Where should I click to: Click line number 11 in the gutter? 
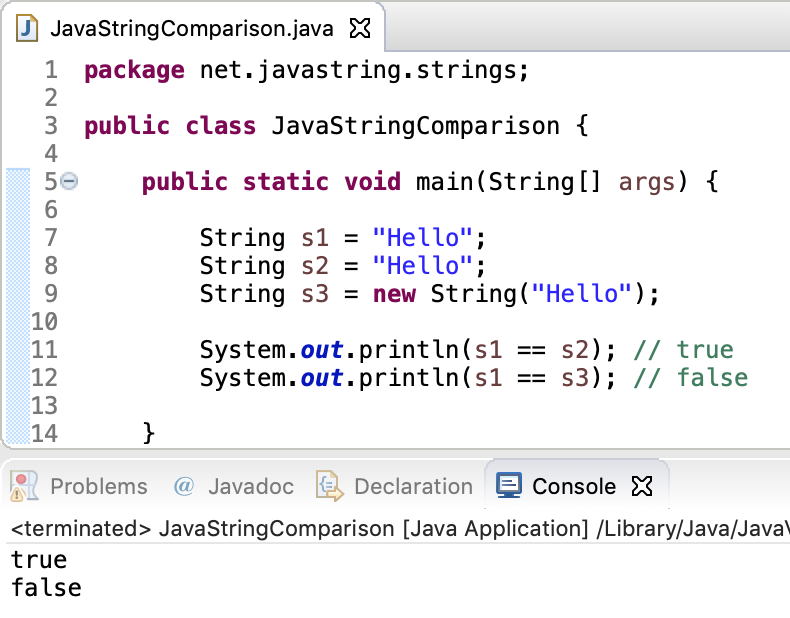point(45,349)
